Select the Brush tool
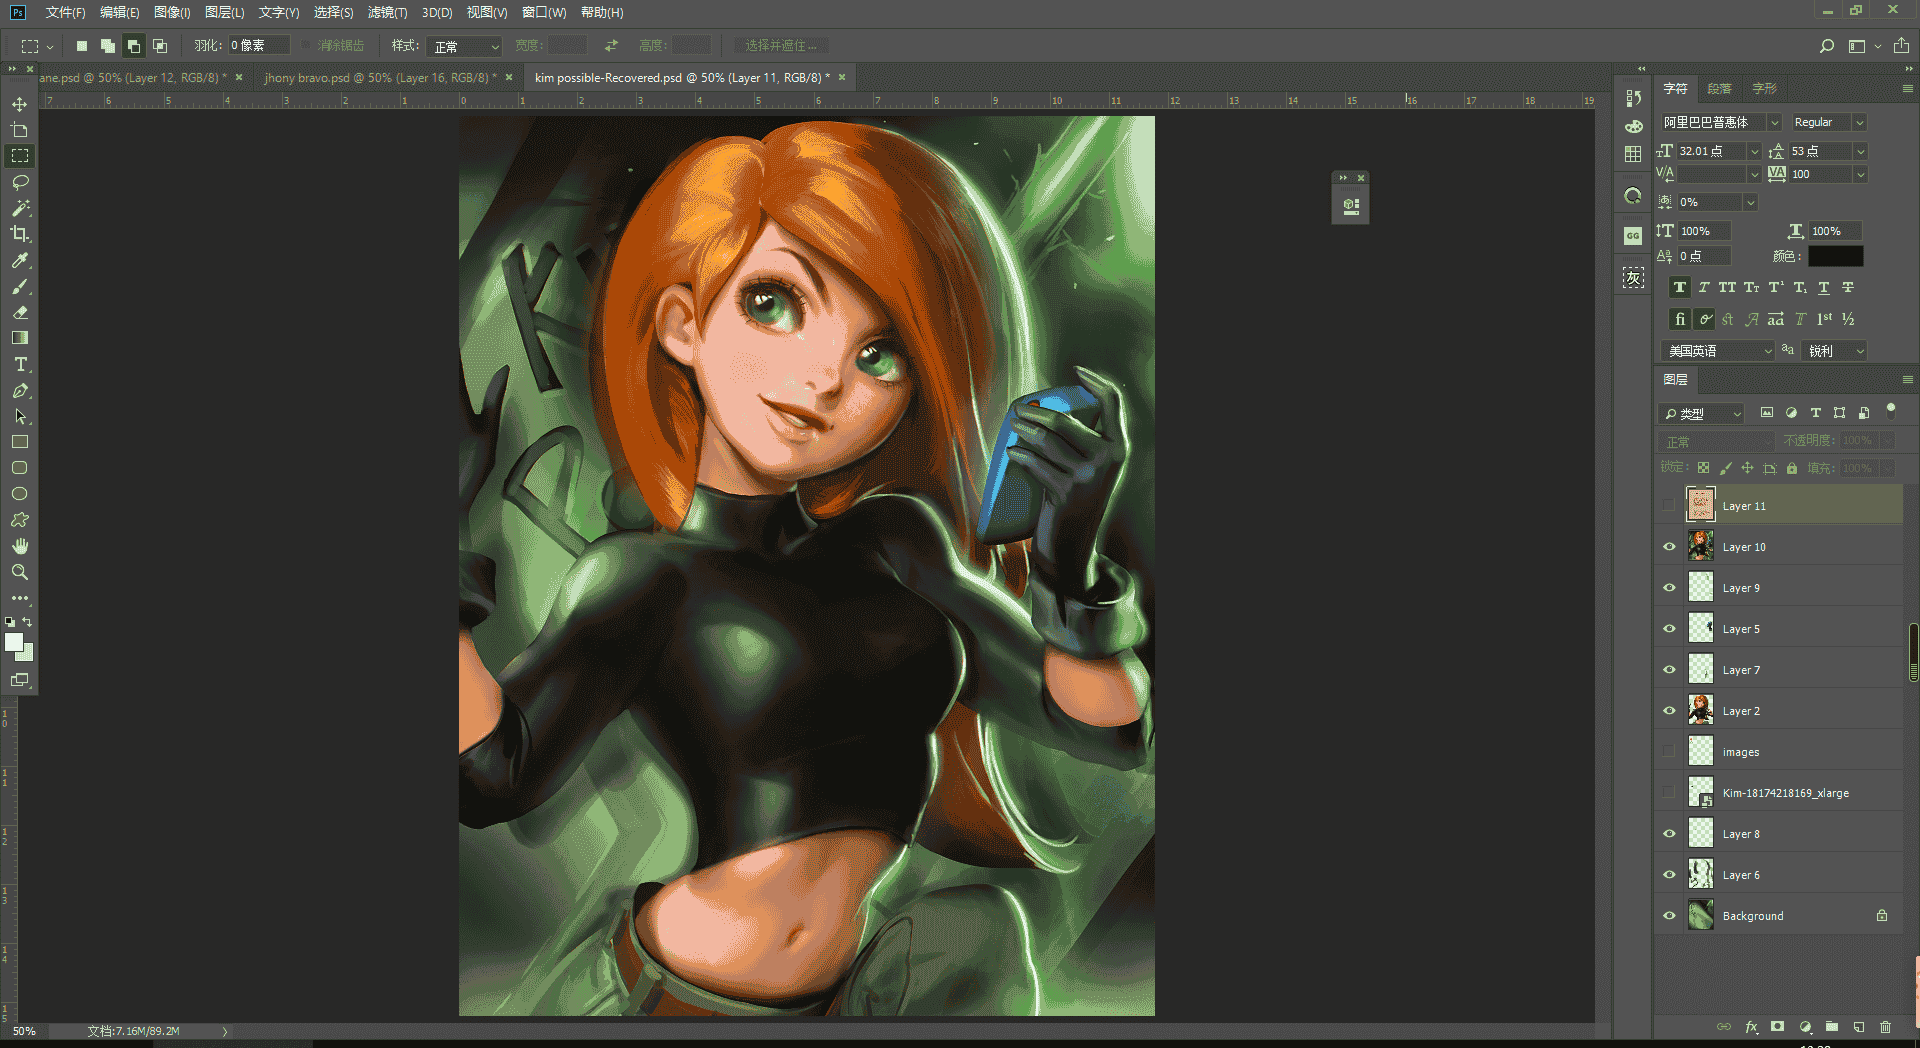Screen dimensions: 1920x1048 click(19, 286)
